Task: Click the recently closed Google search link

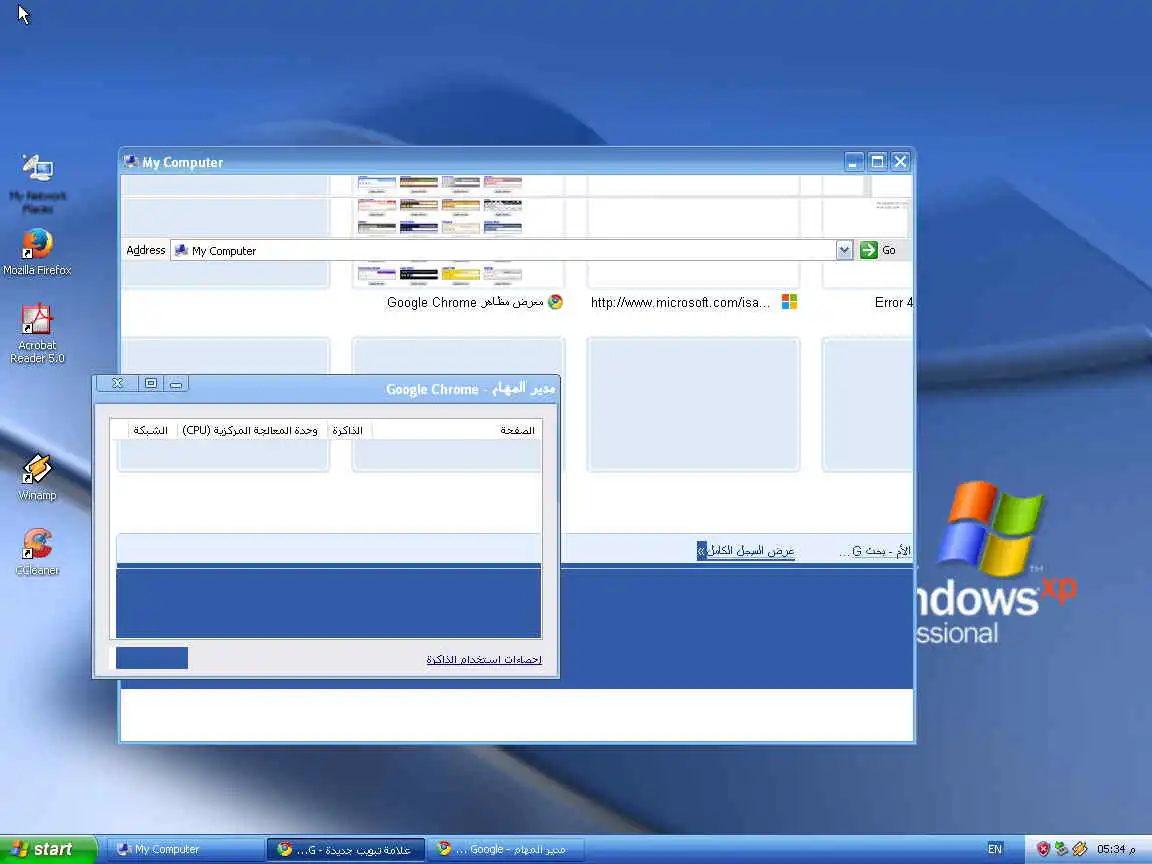Action: pyautogui.click(x=875, y=551)
